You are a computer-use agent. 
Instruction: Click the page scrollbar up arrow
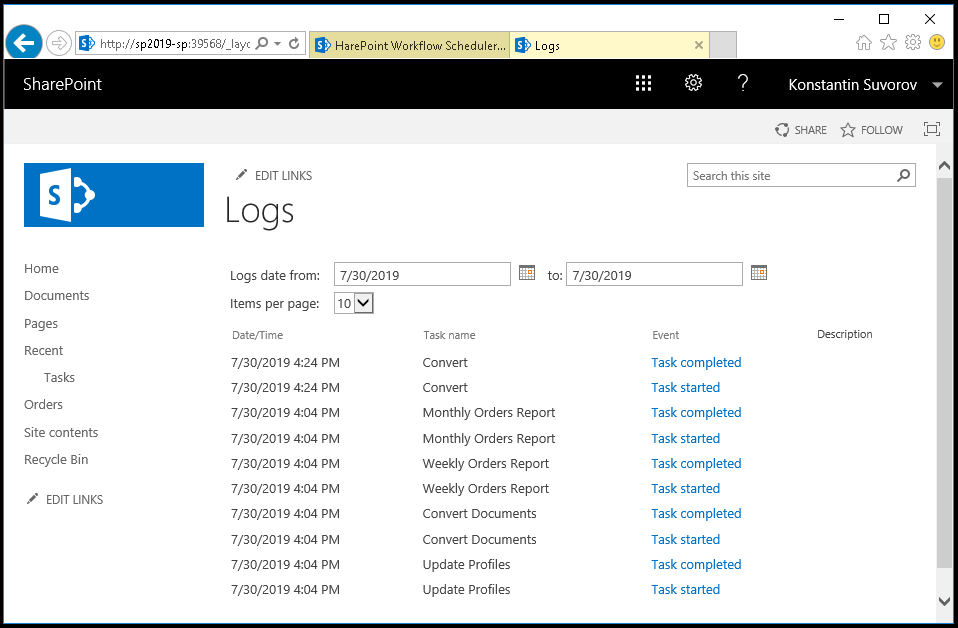point(944,166)
